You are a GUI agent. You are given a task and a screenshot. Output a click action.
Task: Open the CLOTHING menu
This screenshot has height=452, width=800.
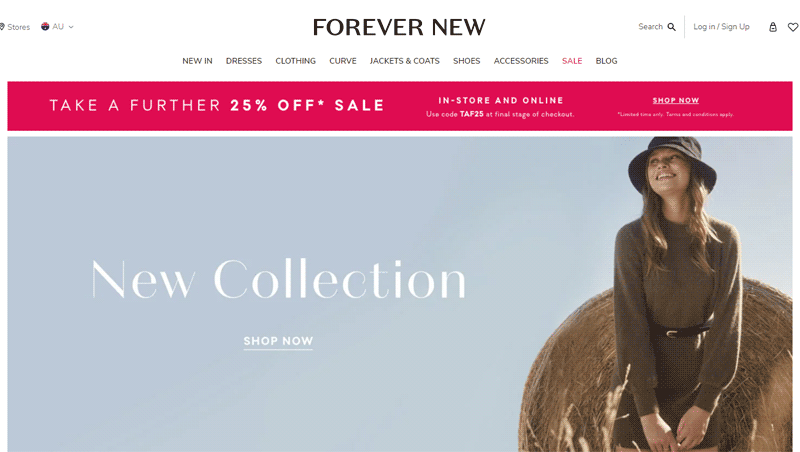(x=295, y=61)
